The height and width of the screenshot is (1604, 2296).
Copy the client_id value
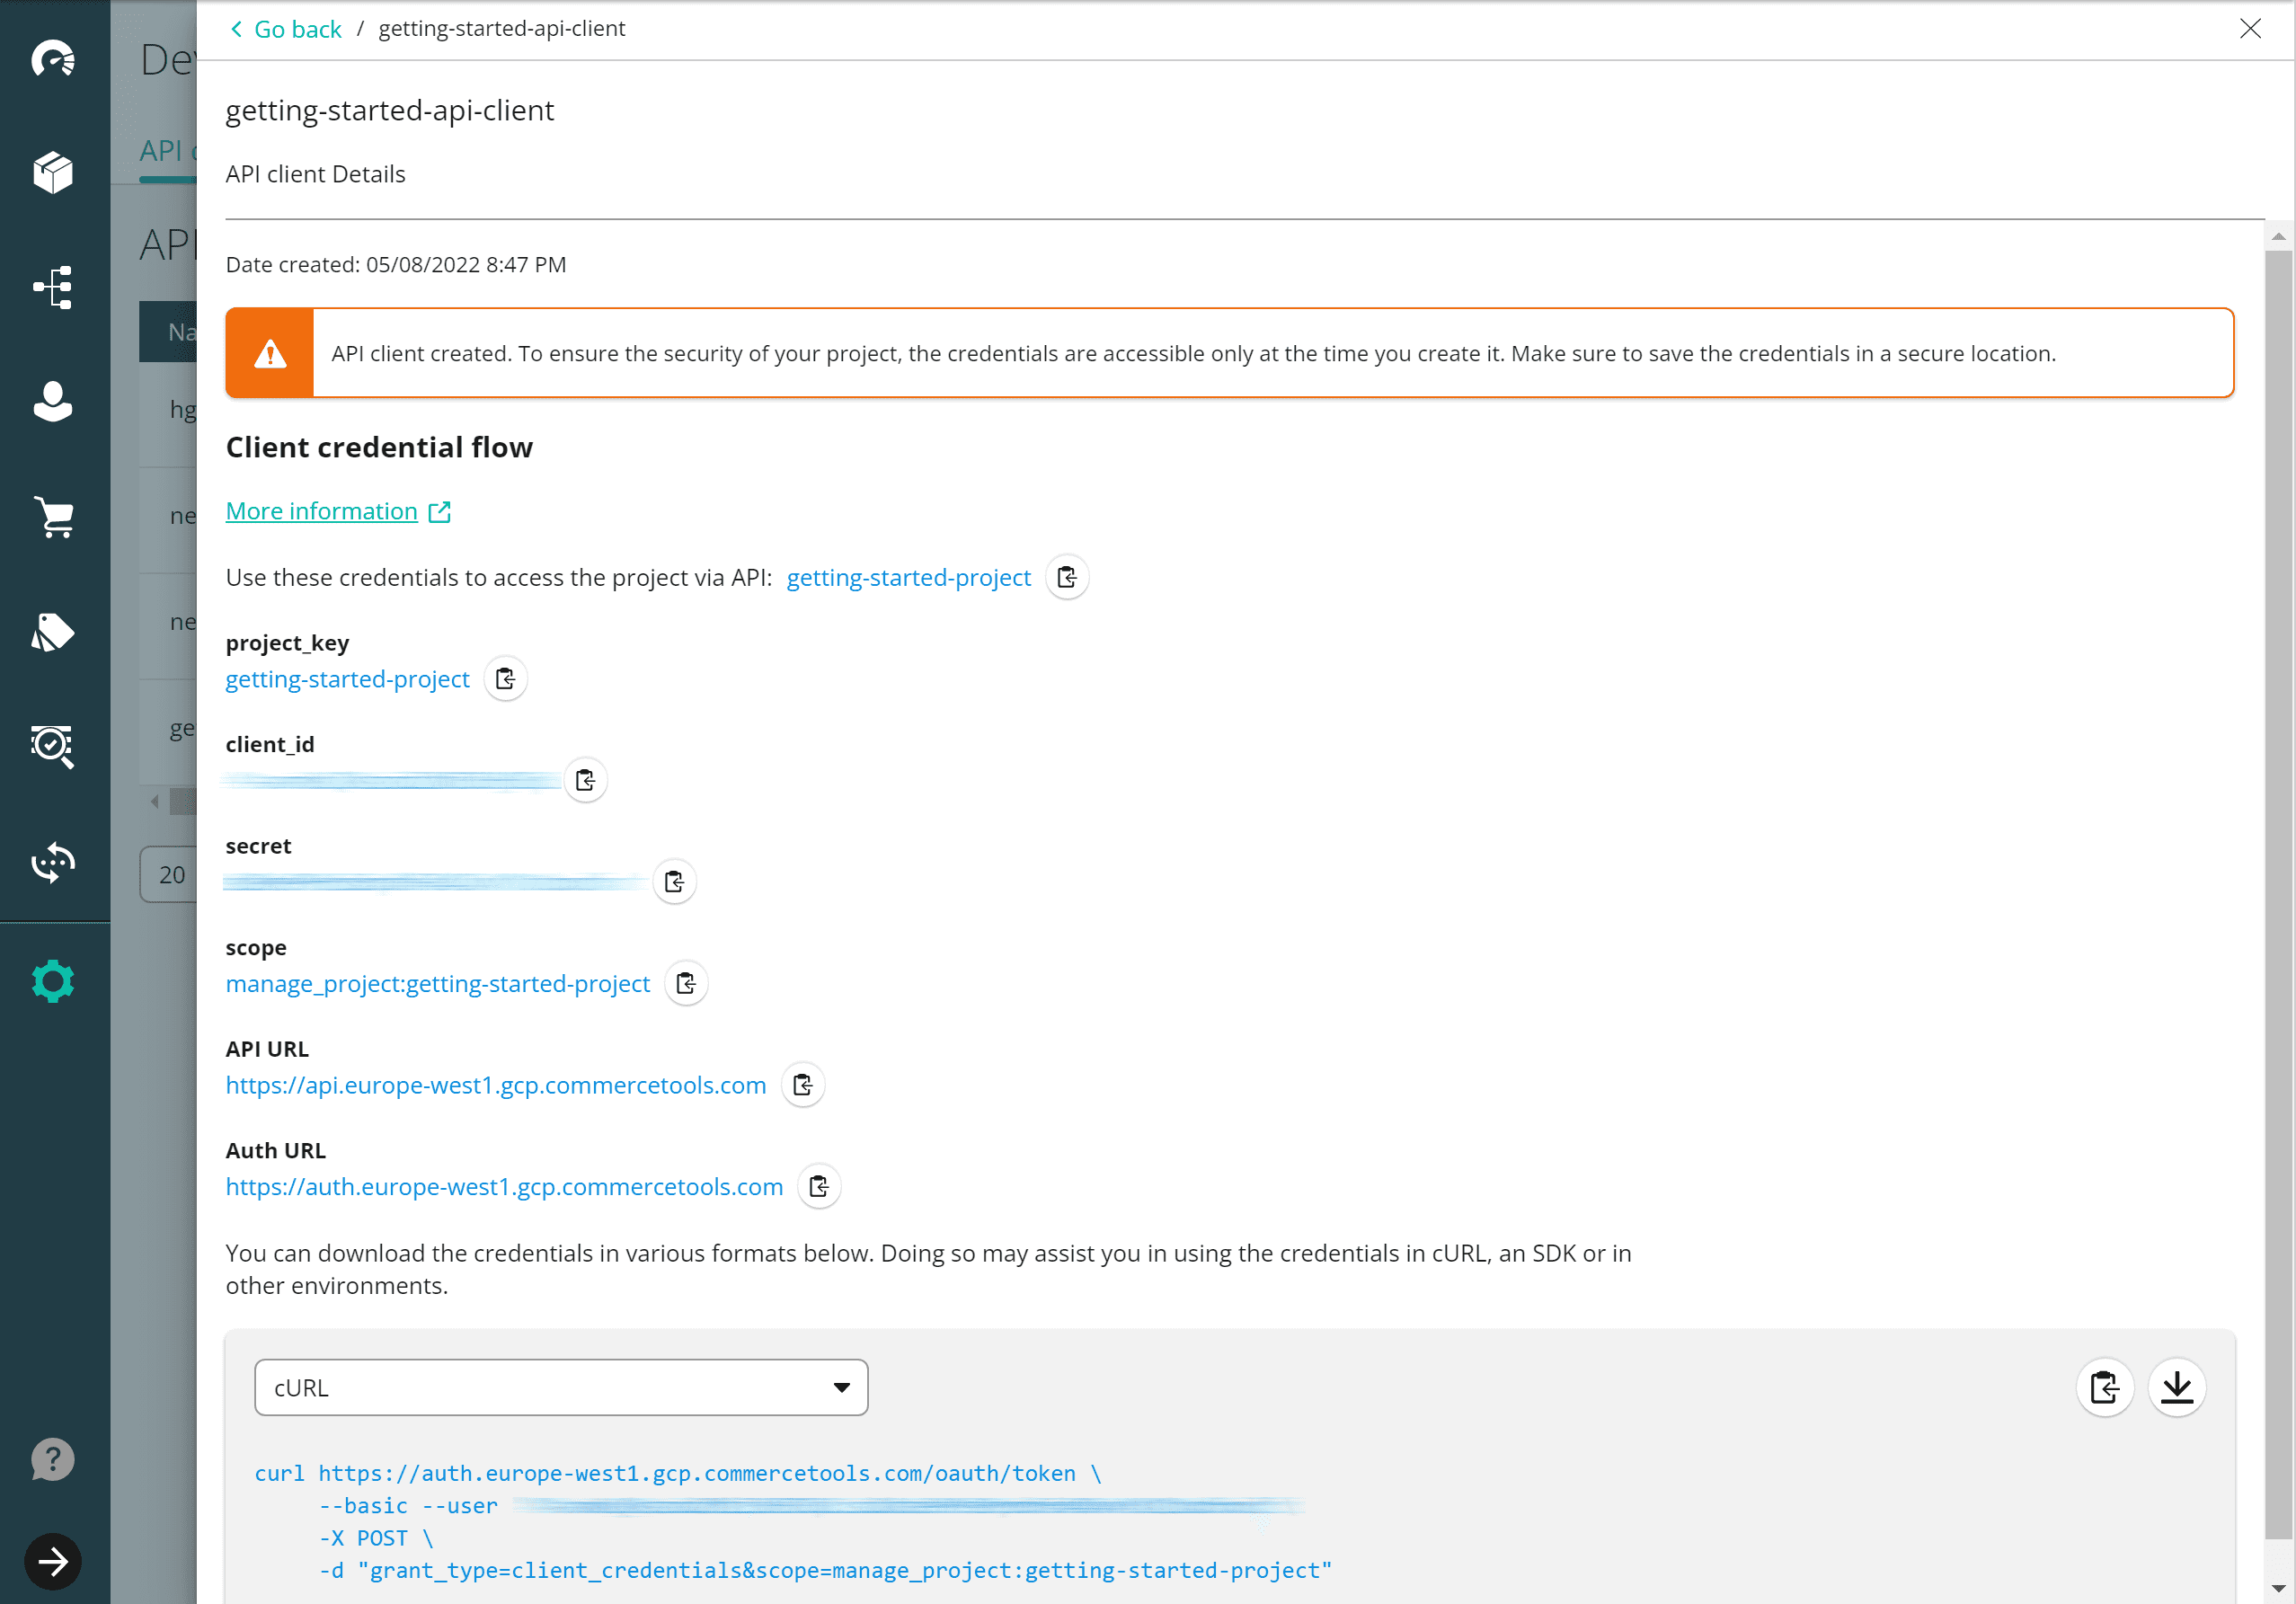585,780
